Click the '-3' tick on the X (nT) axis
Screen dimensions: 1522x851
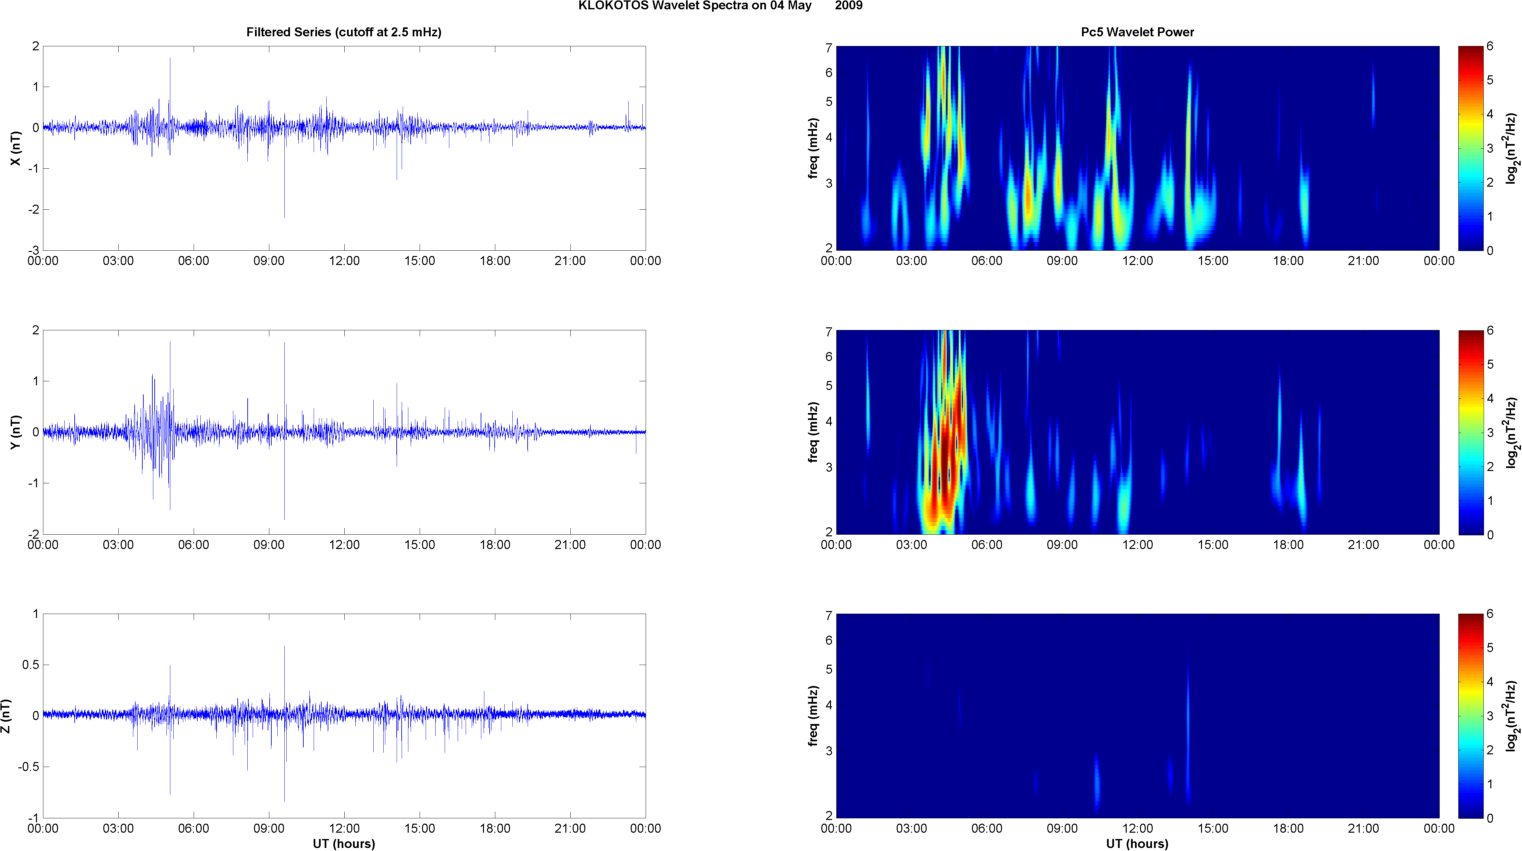tap(33, 250)
